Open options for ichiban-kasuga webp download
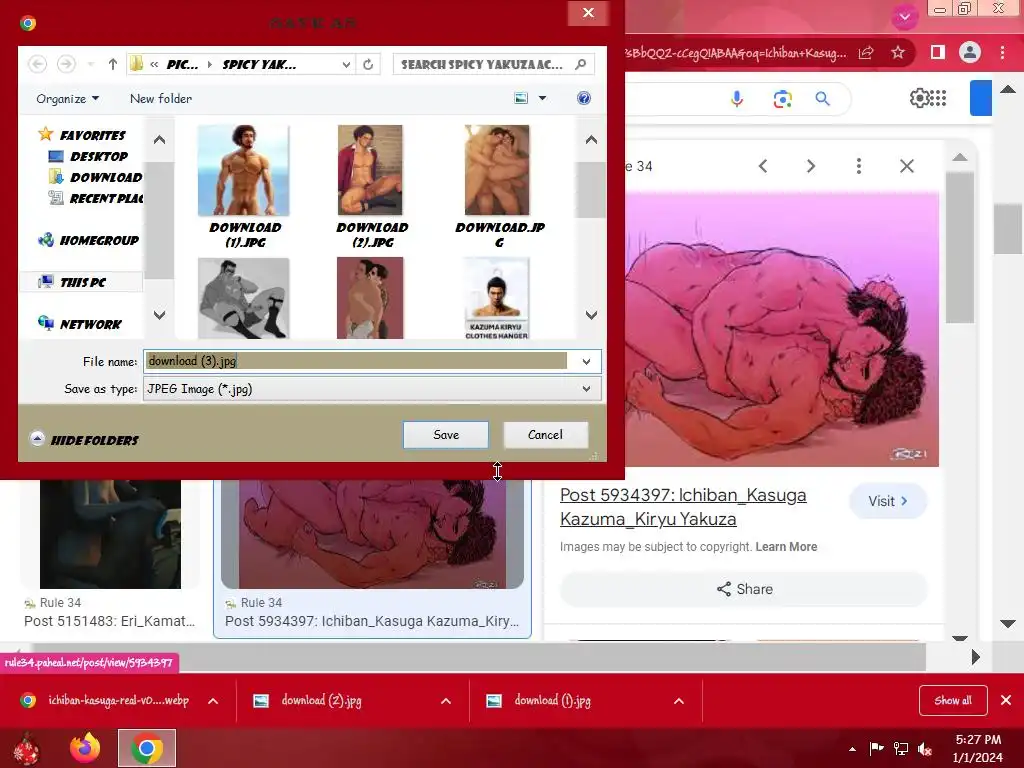 (213, 701)
